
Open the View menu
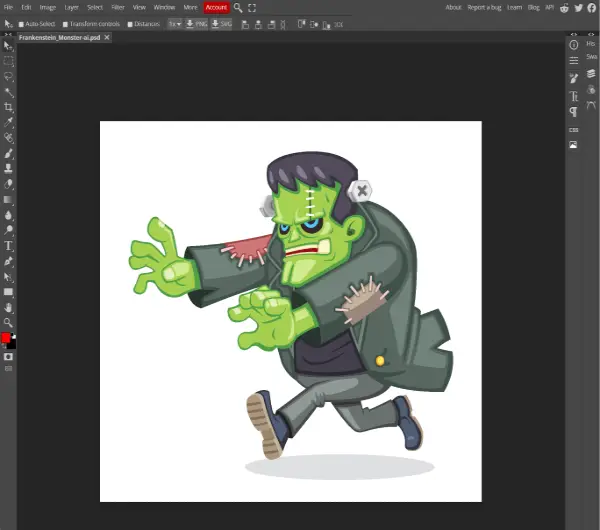pyautogui.click(x=139, y=7)
